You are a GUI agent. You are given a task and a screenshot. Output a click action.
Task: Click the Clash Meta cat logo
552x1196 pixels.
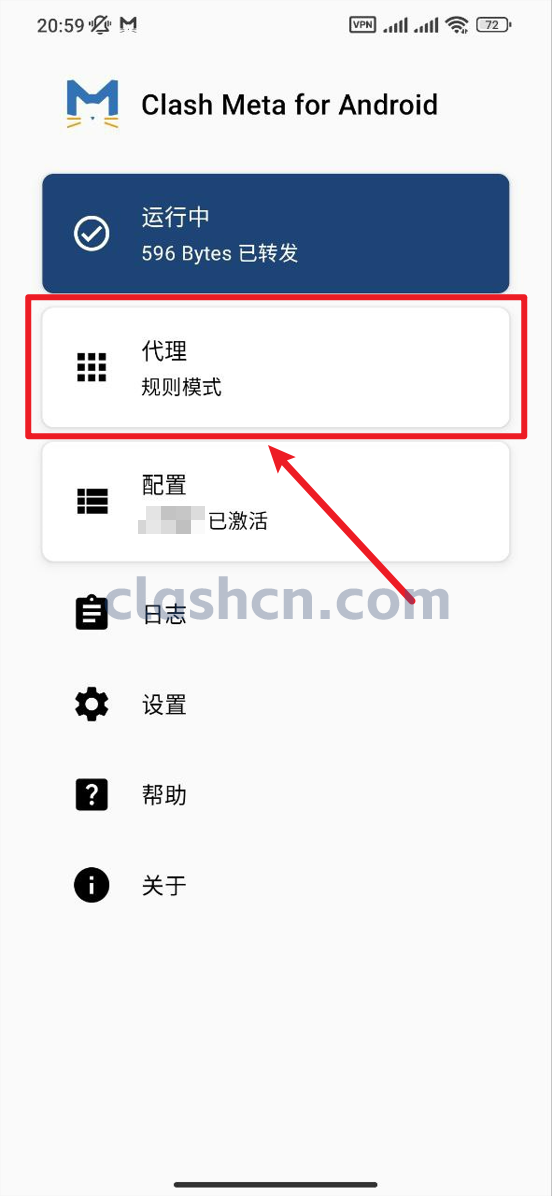[92, 104]
